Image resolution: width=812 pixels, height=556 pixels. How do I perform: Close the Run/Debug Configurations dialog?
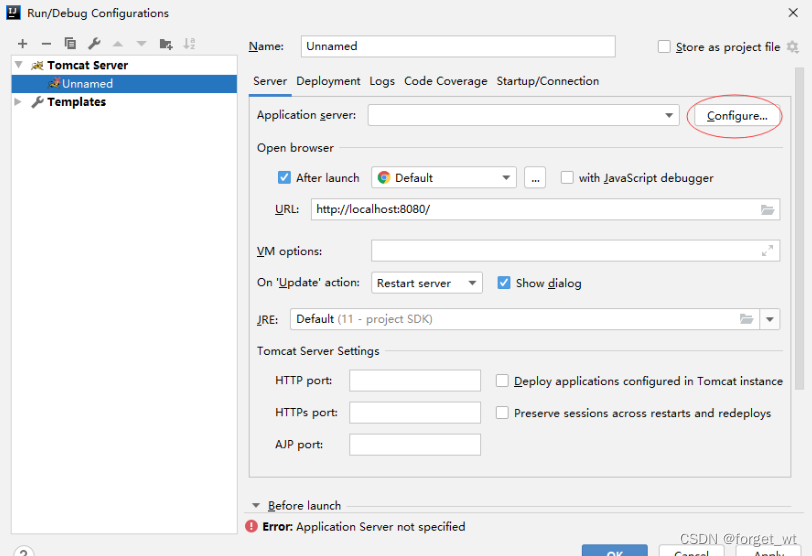tap(793, 12)
